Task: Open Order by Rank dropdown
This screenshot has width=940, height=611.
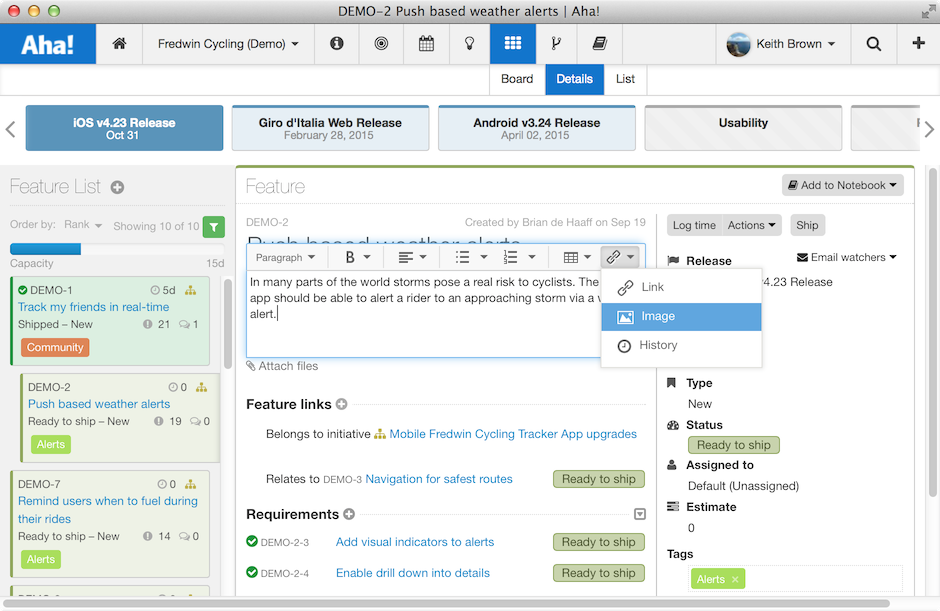Action: click(x=83, y=225)
